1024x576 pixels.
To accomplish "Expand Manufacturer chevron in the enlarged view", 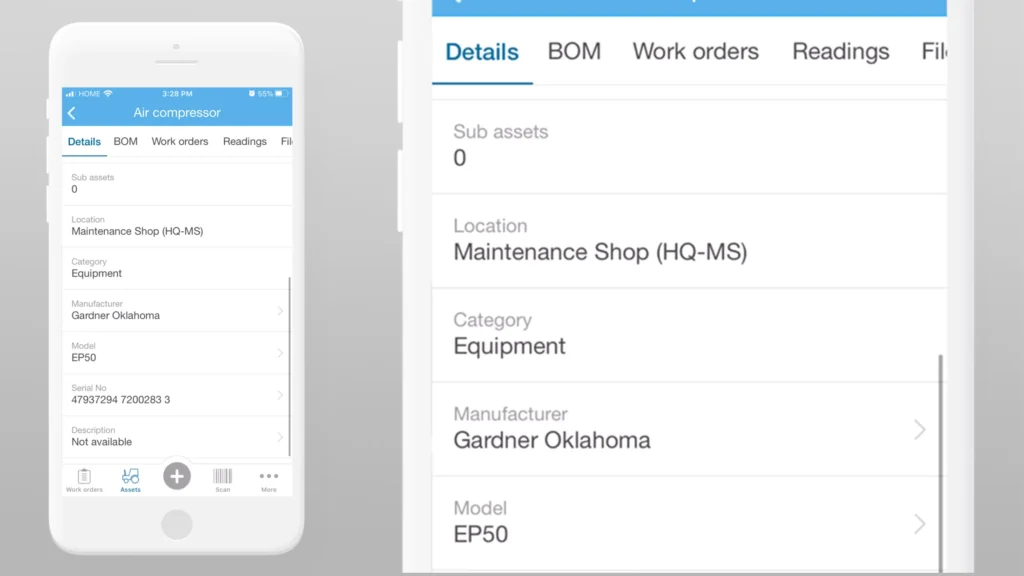I will pyautogui.click(x=920, y=430).
